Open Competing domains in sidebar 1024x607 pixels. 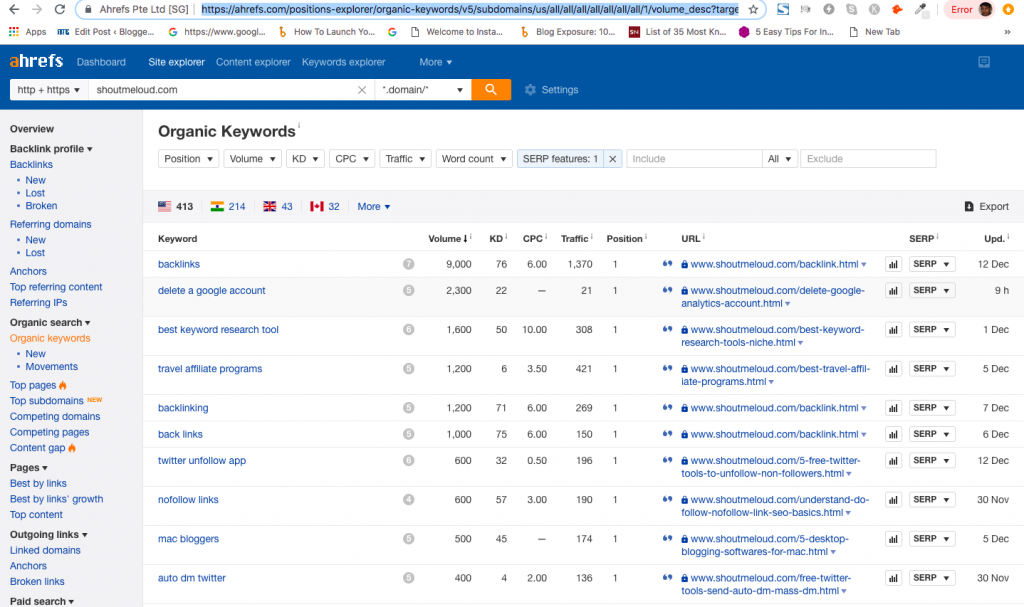tap(55, 416)
